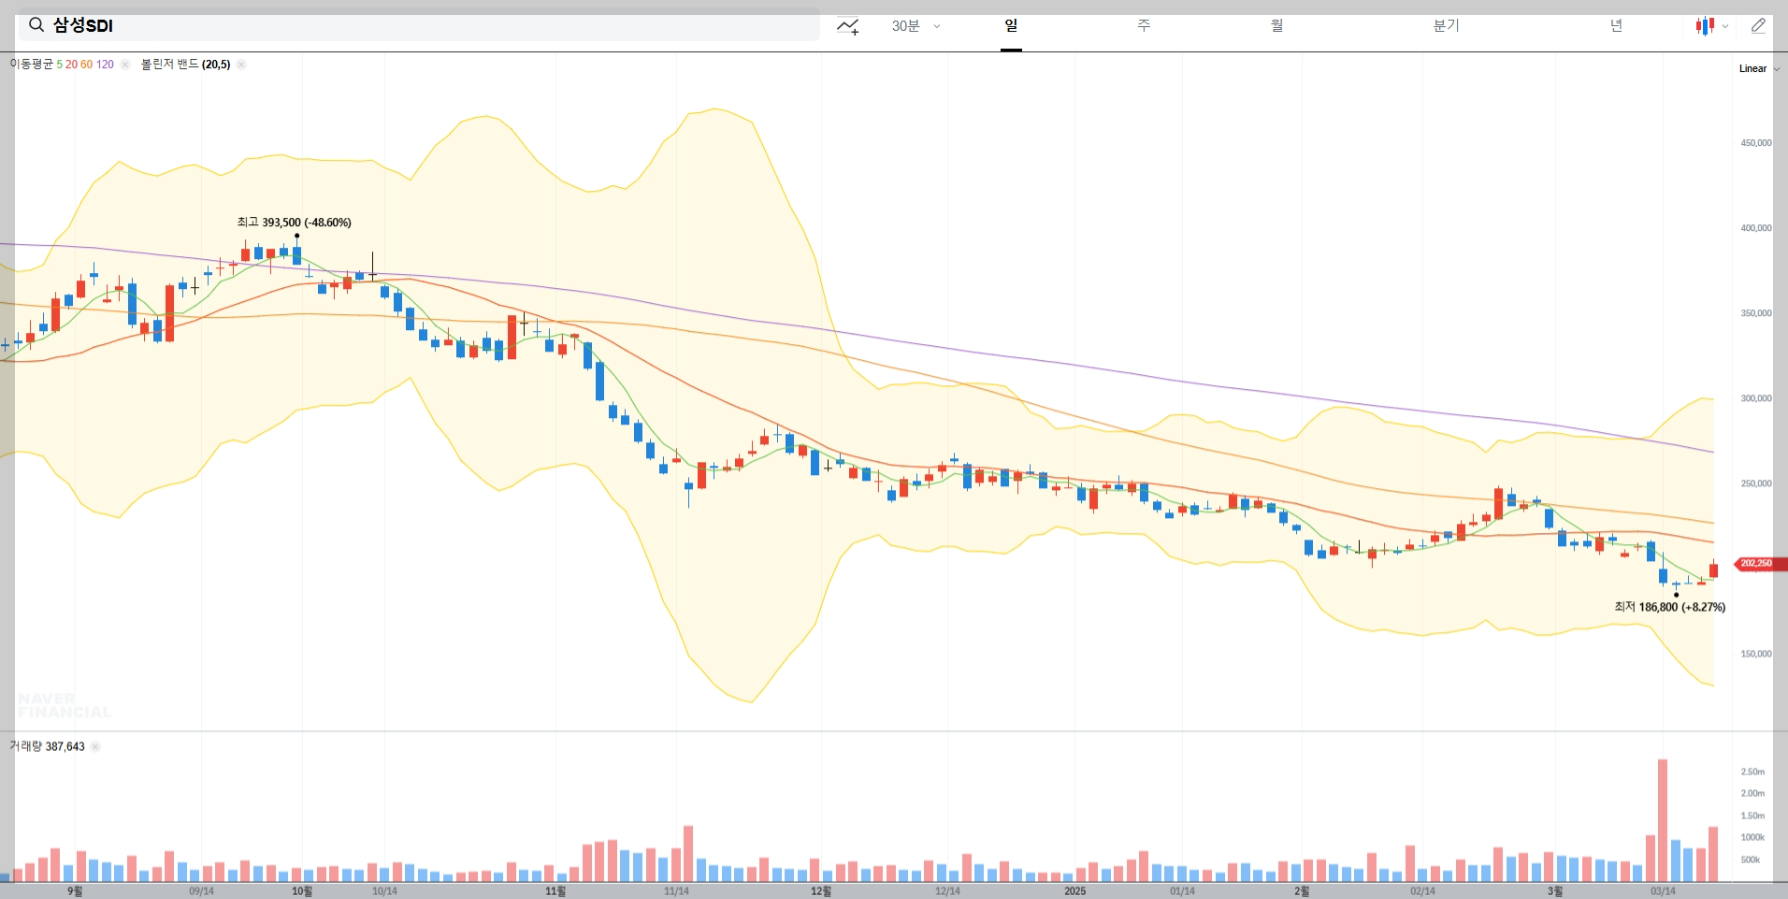Click the 이동평균 indicator label
Screen dimensions: 1788x899
[x=31, y=64]
